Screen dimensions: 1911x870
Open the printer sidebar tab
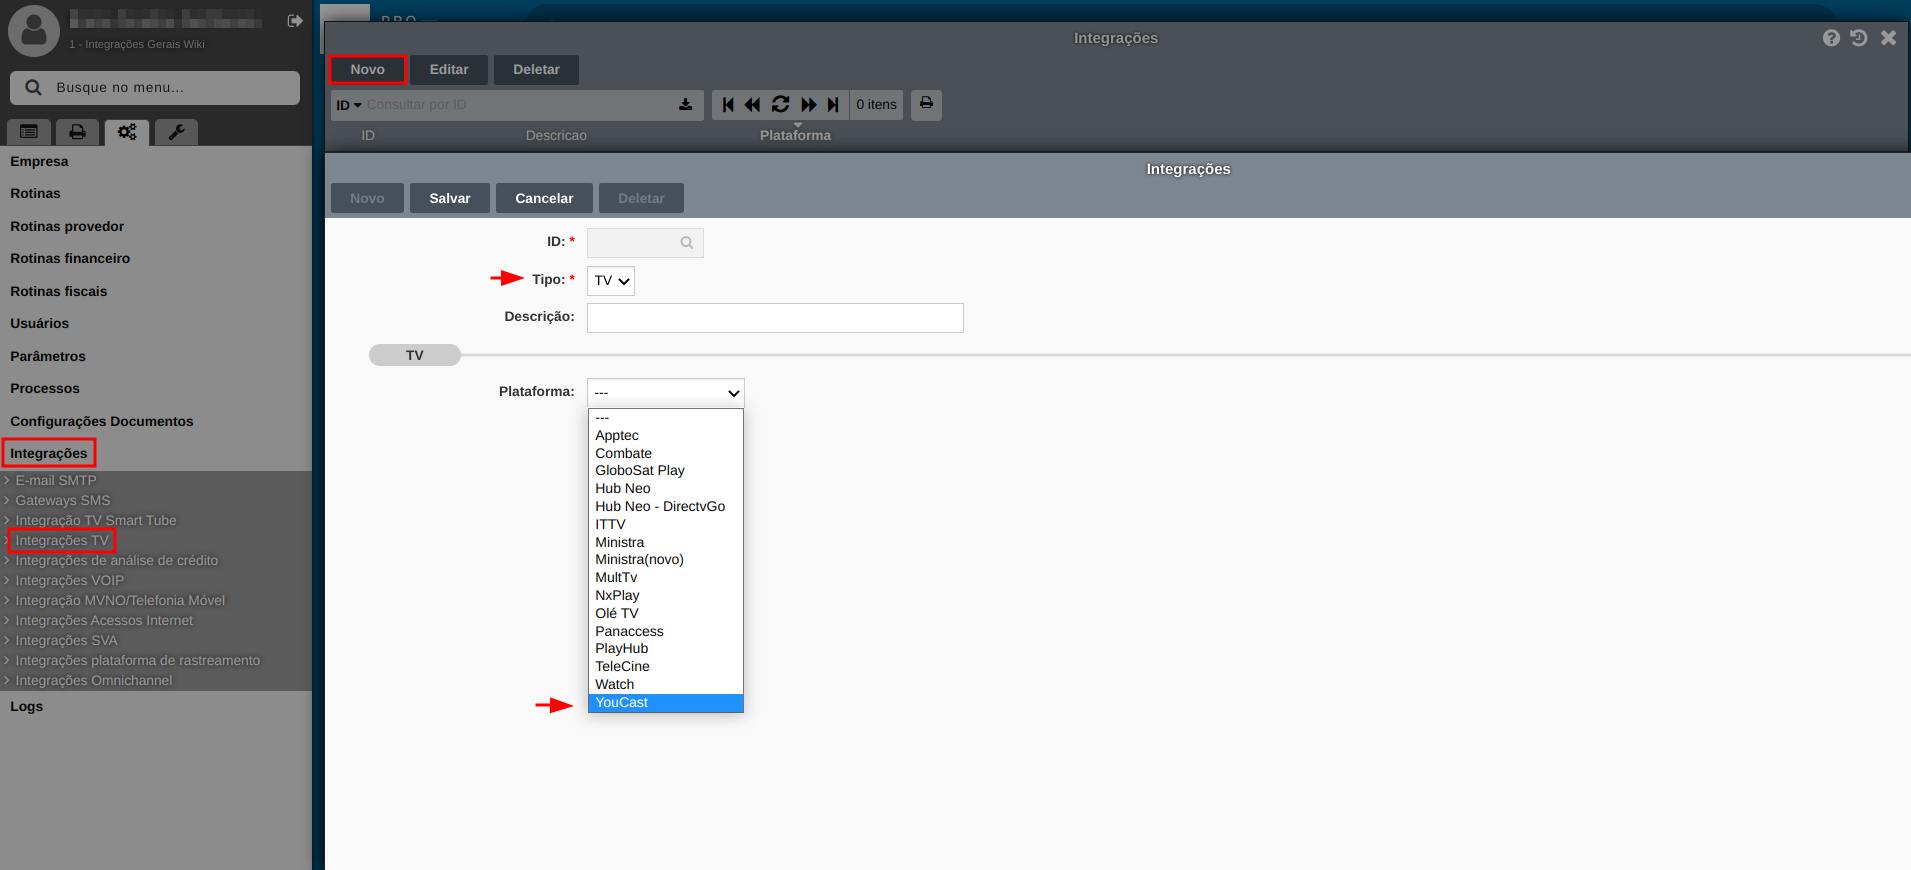(x=77, y=132)
